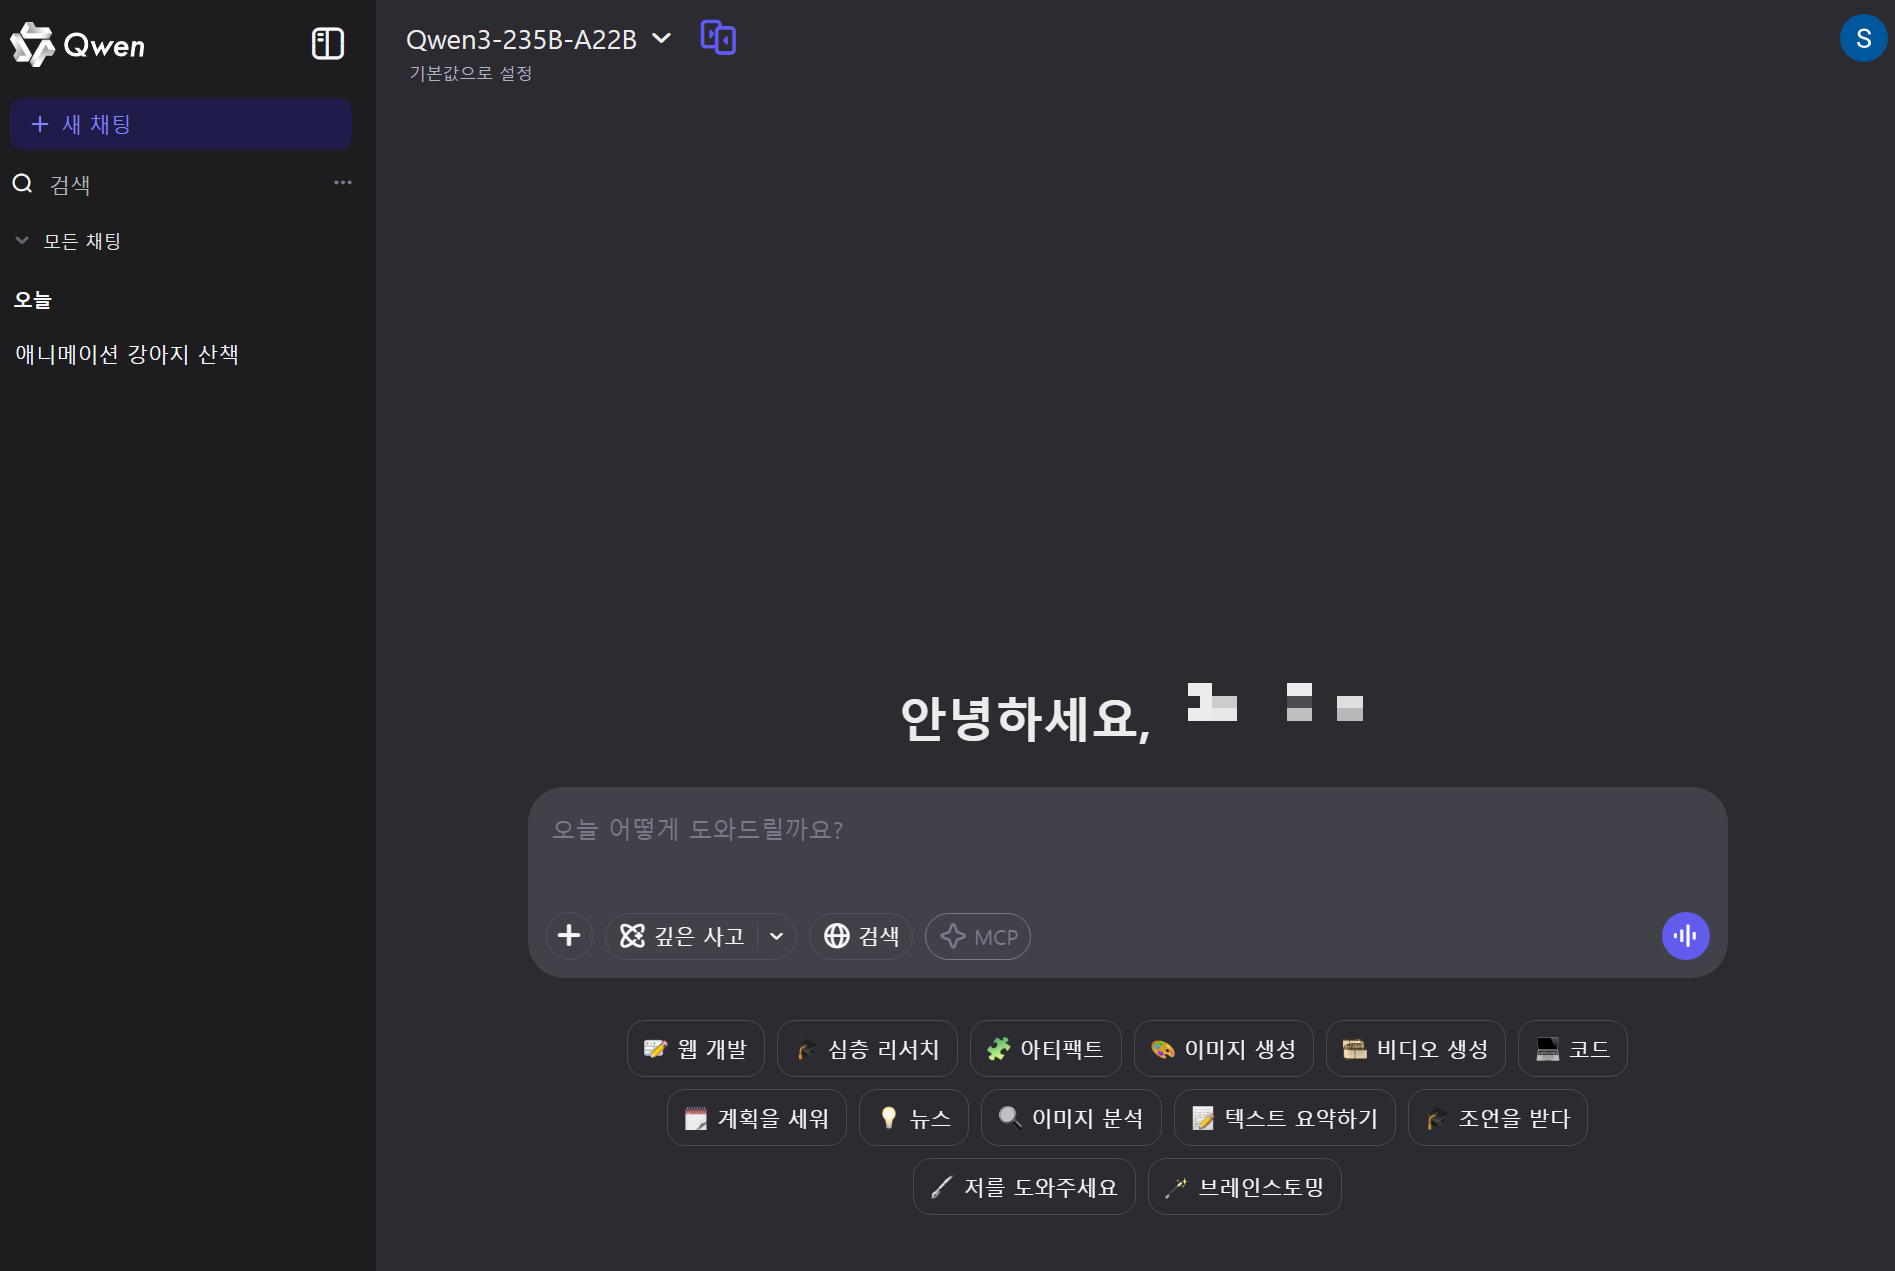Expand the 깊은 사고 options chevron
This screenshot has height=1271, width=1895.
(776, 936)
